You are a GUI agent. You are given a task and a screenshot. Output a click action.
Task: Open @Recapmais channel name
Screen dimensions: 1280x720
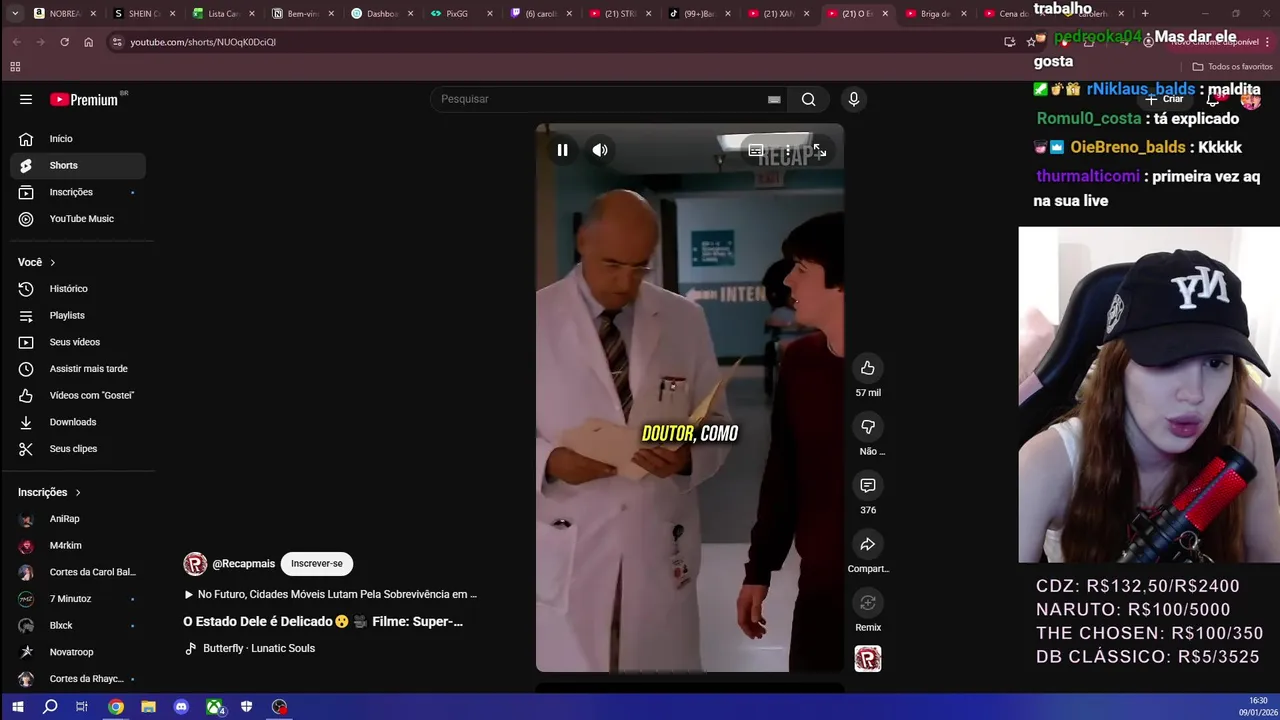[243, 564]
